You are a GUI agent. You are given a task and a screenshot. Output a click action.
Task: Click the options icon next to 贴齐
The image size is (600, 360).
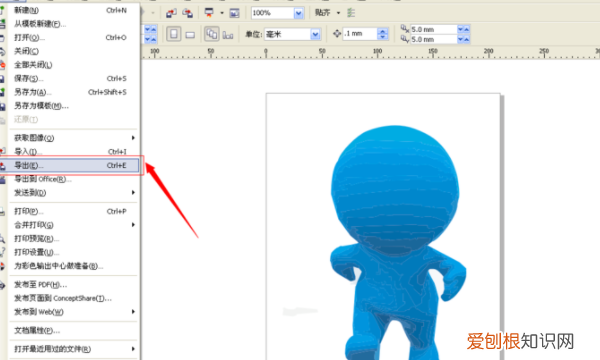point(351,13)
